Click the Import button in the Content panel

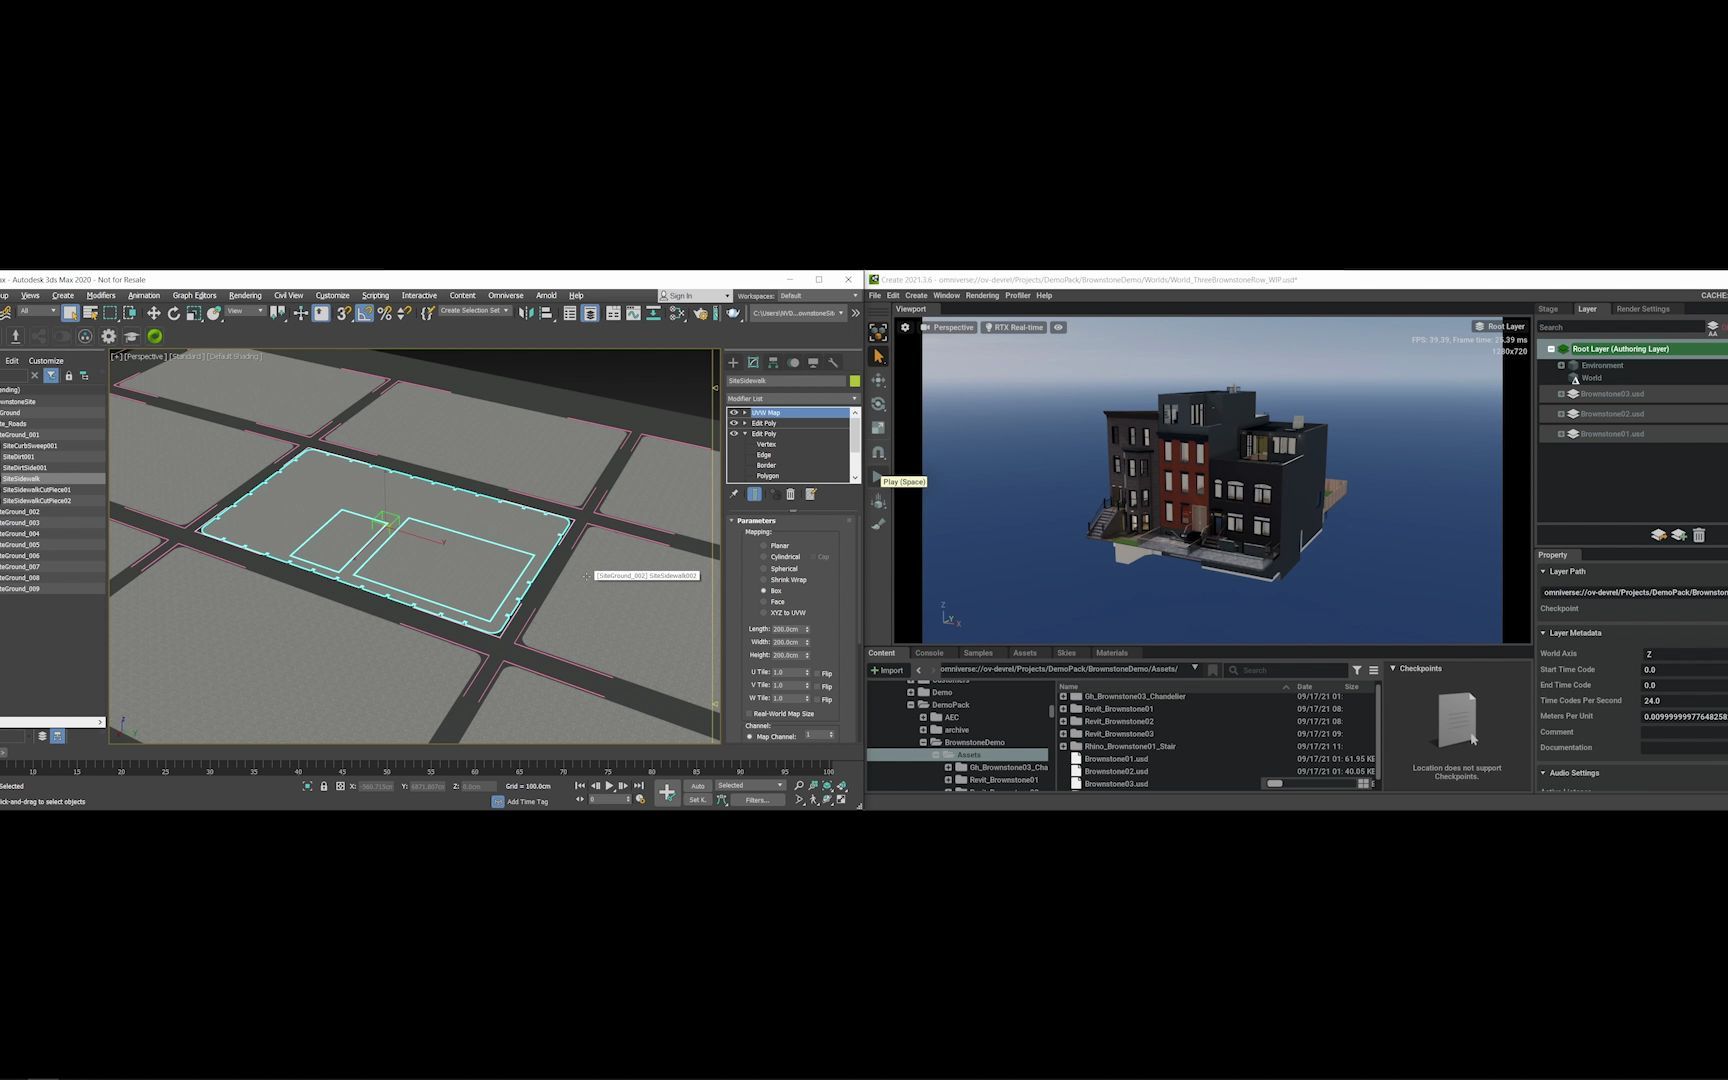point(886,670)
